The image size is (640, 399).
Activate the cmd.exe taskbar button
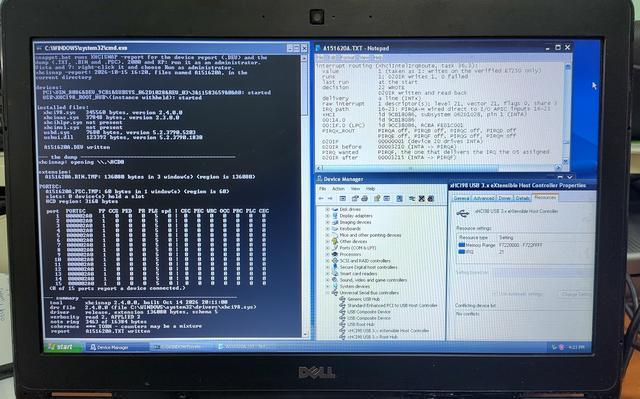click(x=182, y=347)
